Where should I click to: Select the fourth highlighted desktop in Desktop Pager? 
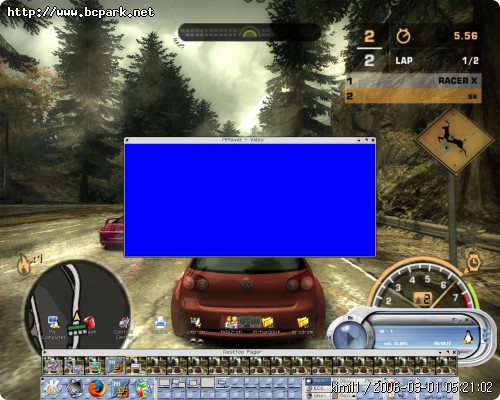[115, 365]
